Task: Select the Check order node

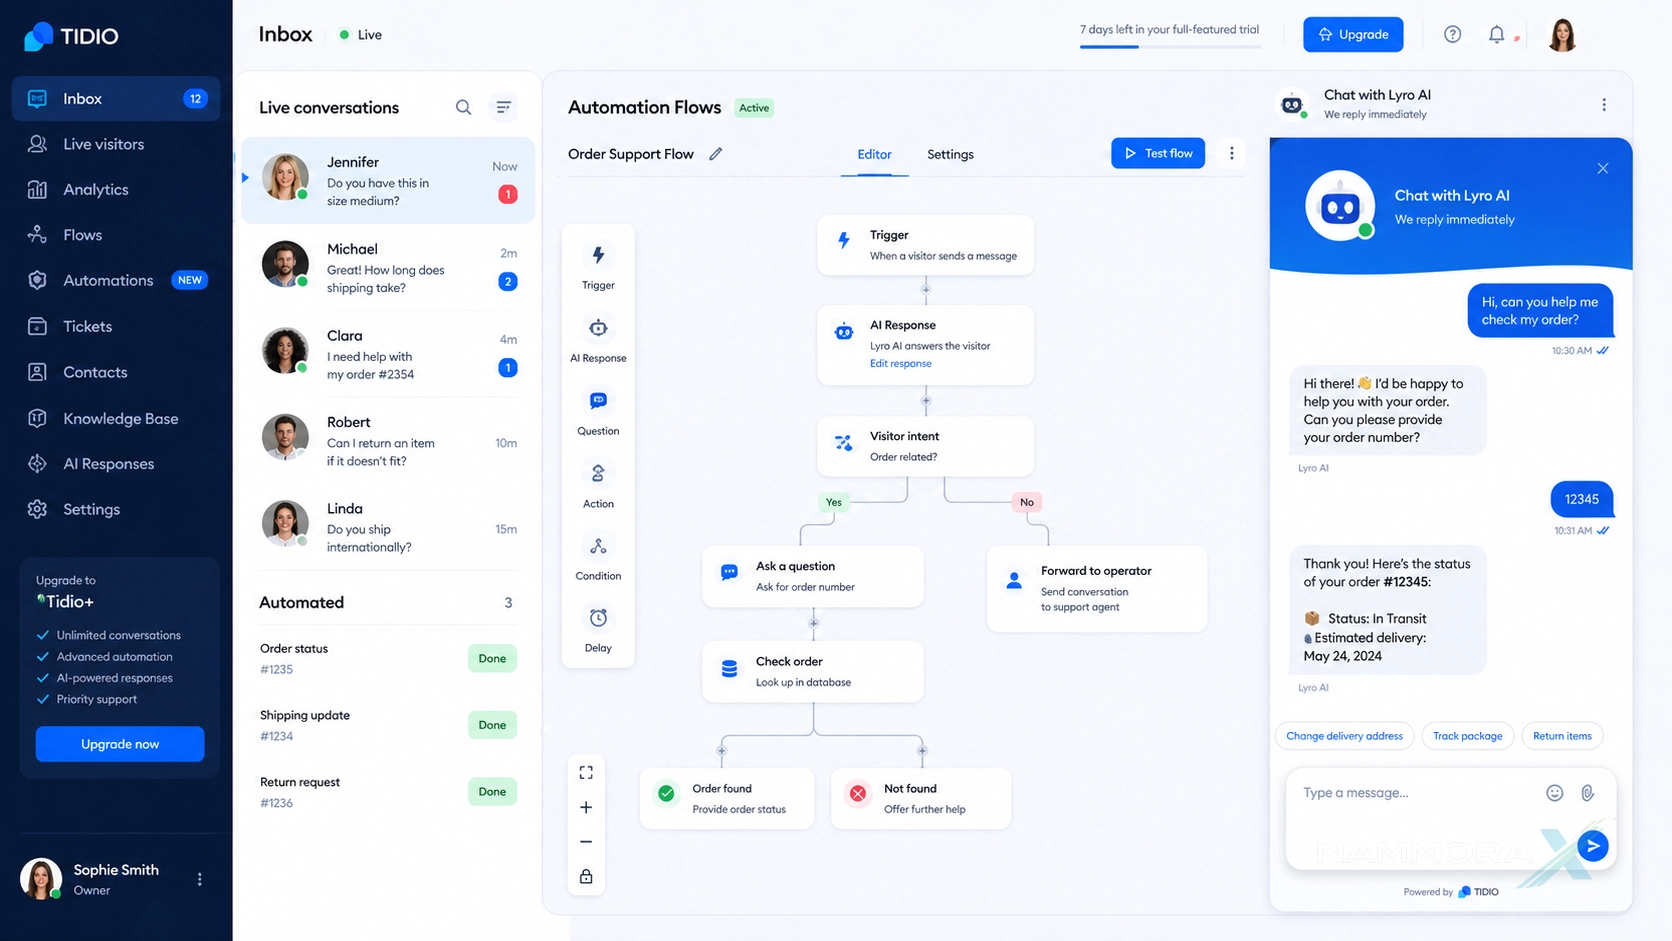Action: pyautogui.click(x=812, y=671)
